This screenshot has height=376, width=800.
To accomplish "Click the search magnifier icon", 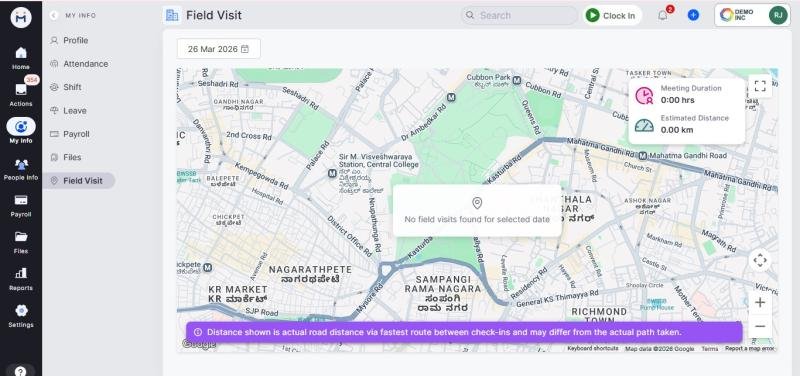I will 470,15.
